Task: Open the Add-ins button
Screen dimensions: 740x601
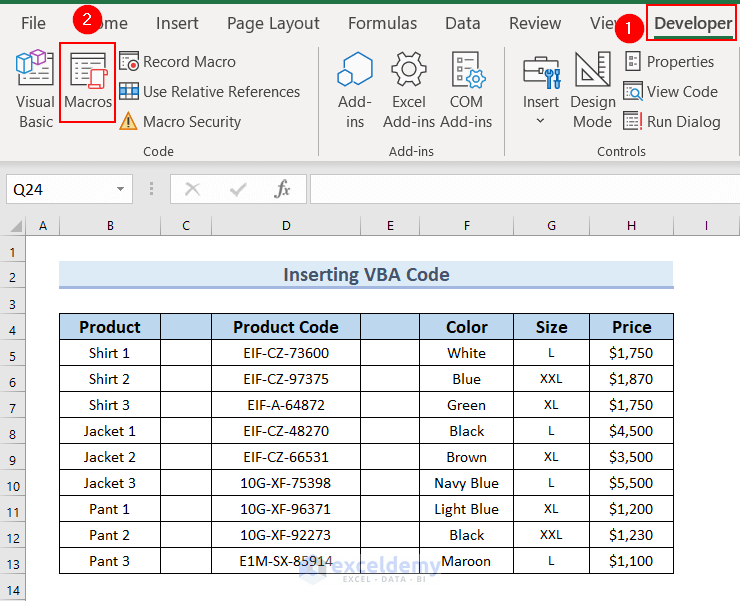Action: pos(355,90)
